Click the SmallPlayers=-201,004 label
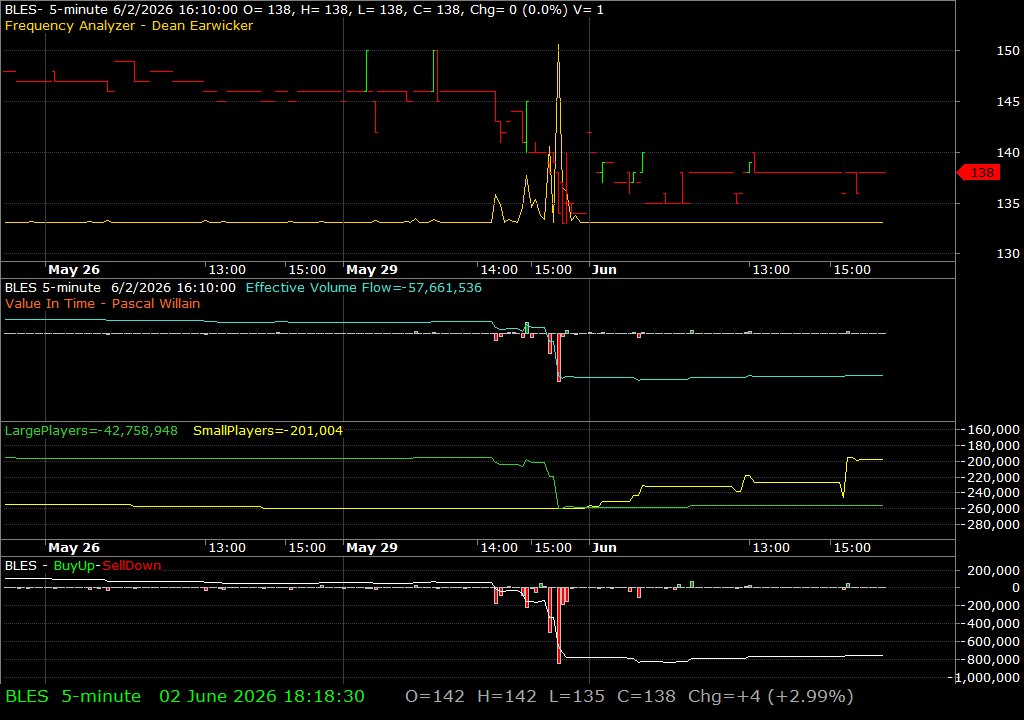This screenshot has width=1024, height=720. [x=268, y=431]
